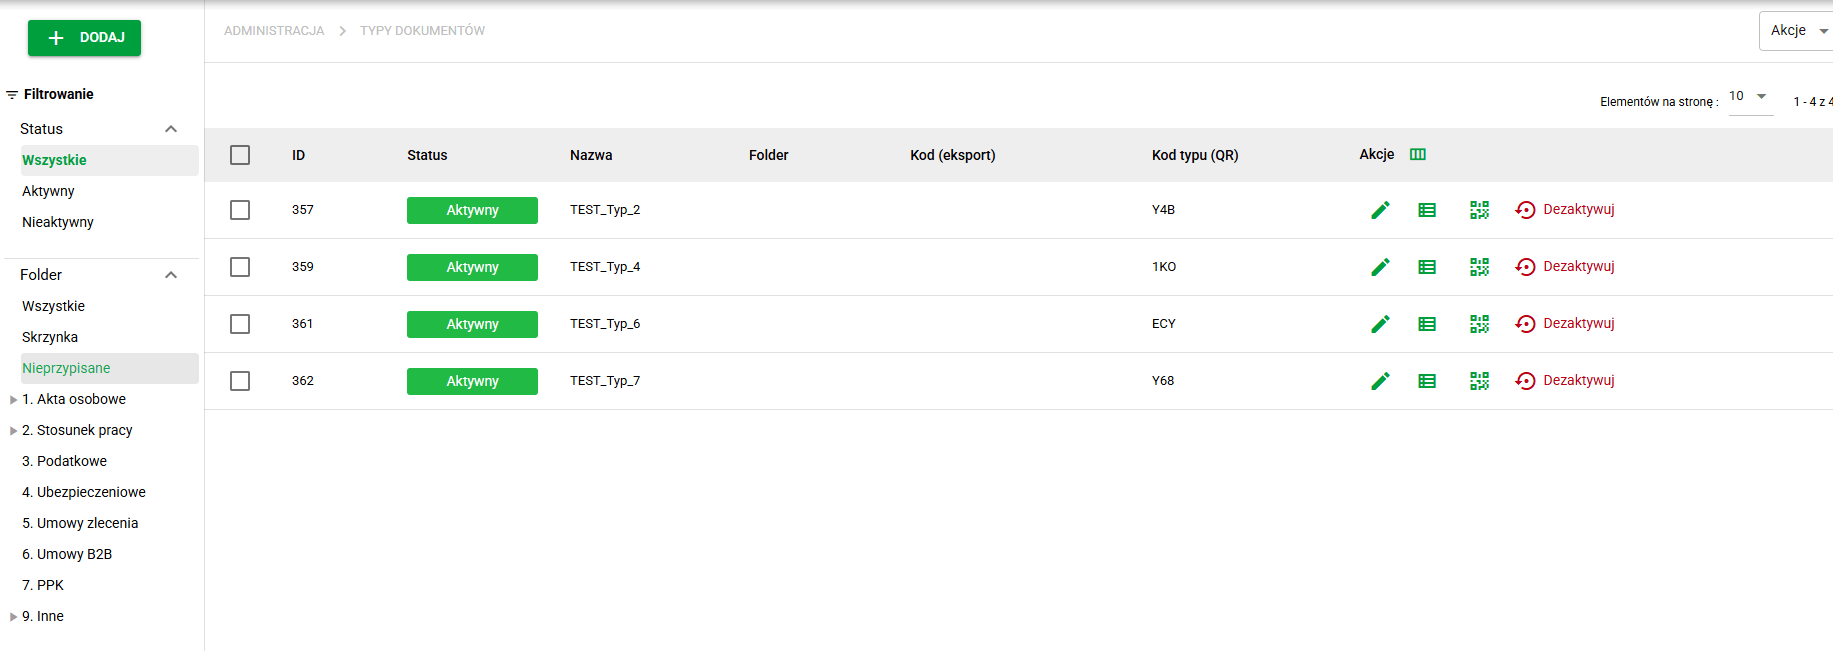1833x651 pixels.
Task: Select the Skrzynka folder filter
Action: [x=50, y=337]
